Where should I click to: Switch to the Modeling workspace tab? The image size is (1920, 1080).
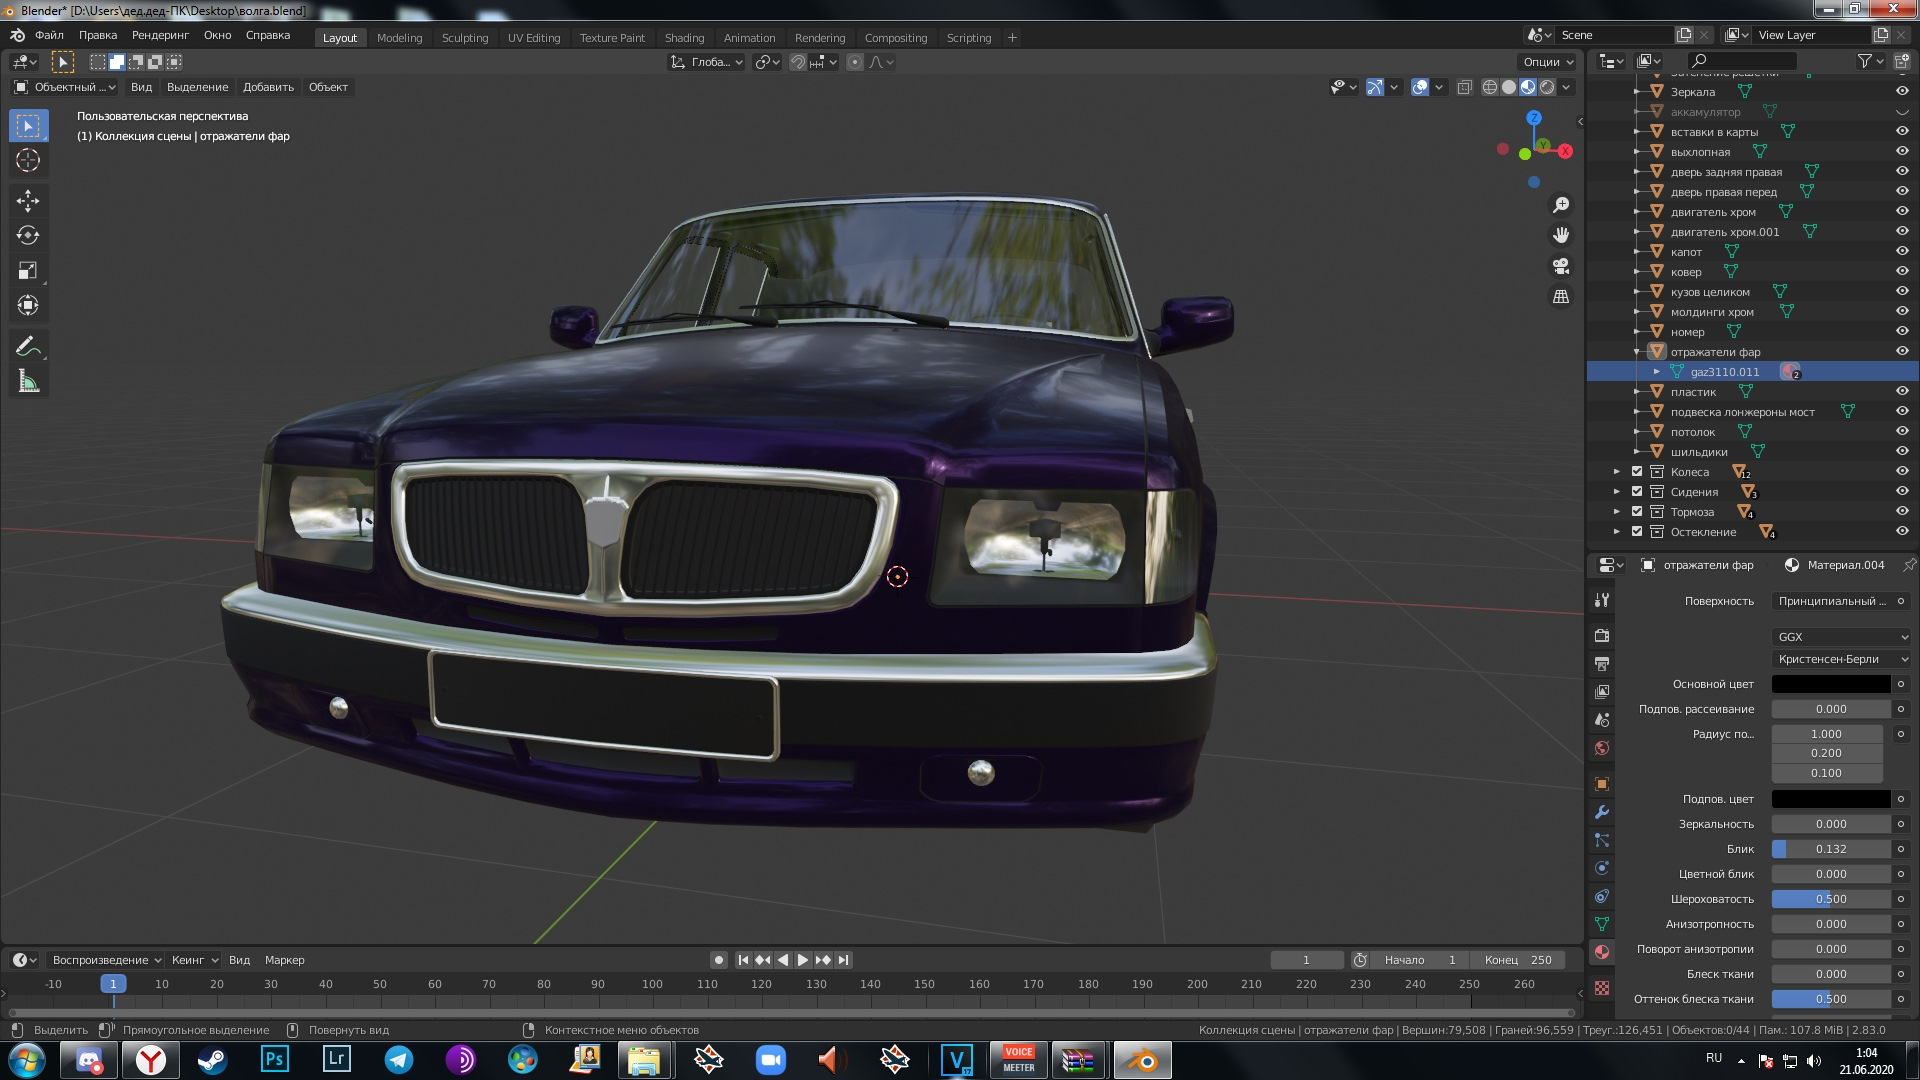399,38
